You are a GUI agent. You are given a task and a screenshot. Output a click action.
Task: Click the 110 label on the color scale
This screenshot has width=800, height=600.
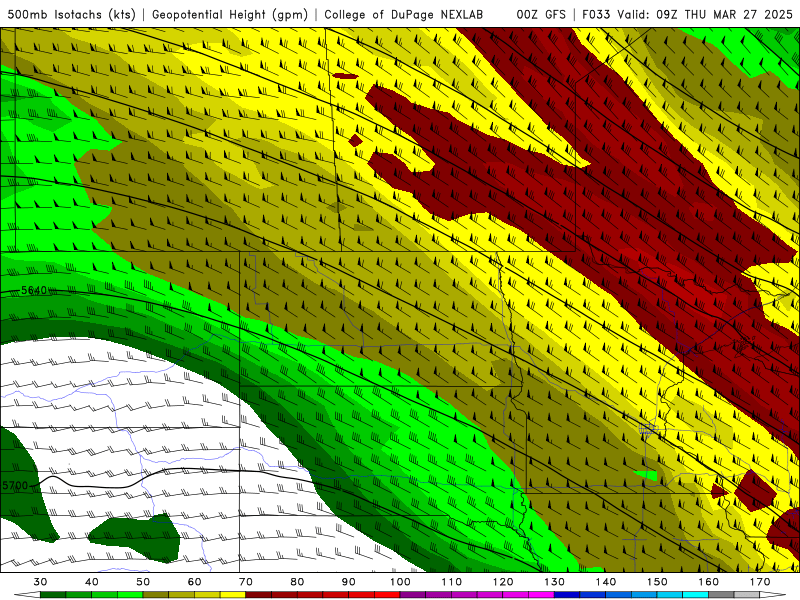[x=452, y=582]
